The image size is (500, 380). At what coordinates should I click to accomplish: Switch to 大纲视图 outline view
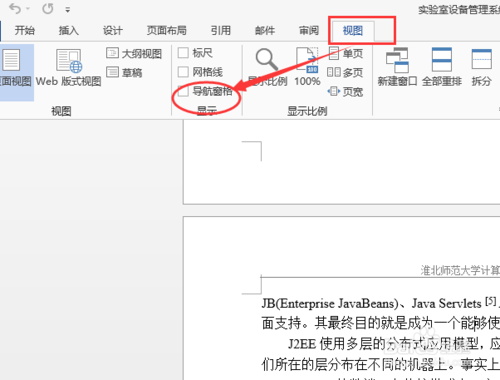[134, 53]
